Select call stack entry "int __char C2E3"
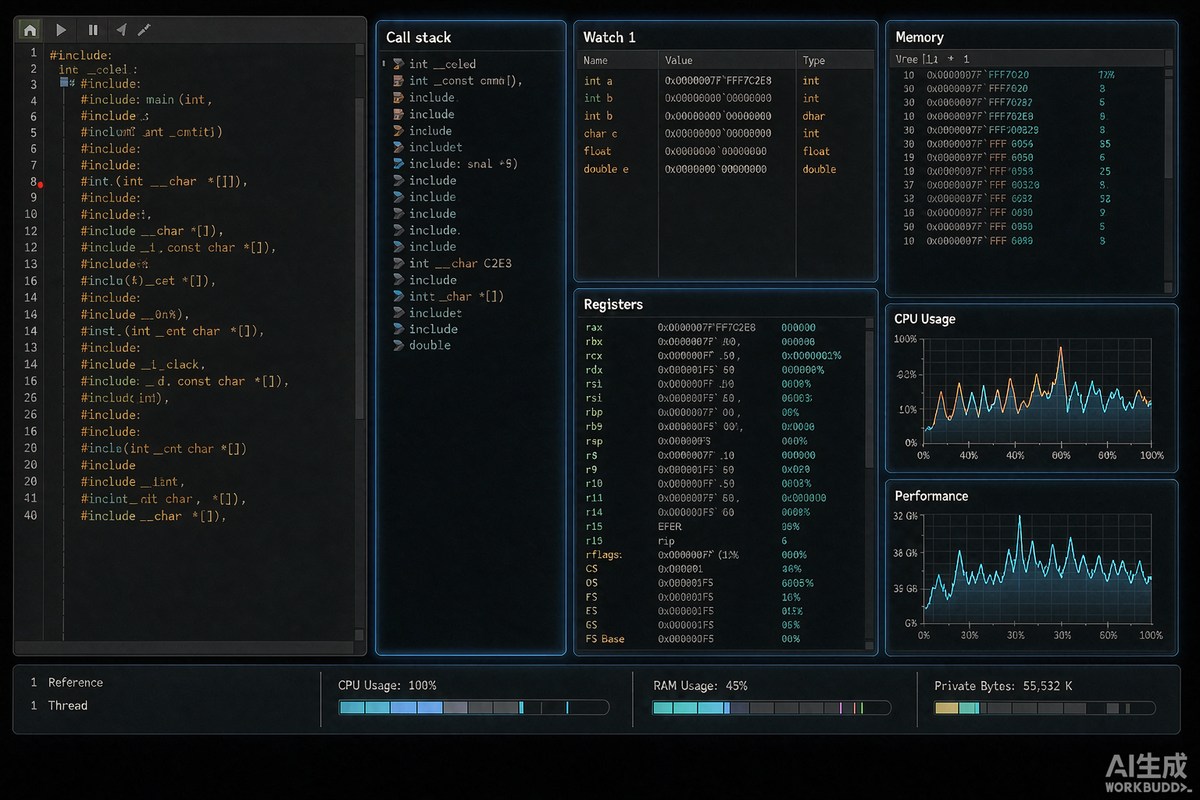This screenshot has height=800, width=1200. tap(460, 263)
